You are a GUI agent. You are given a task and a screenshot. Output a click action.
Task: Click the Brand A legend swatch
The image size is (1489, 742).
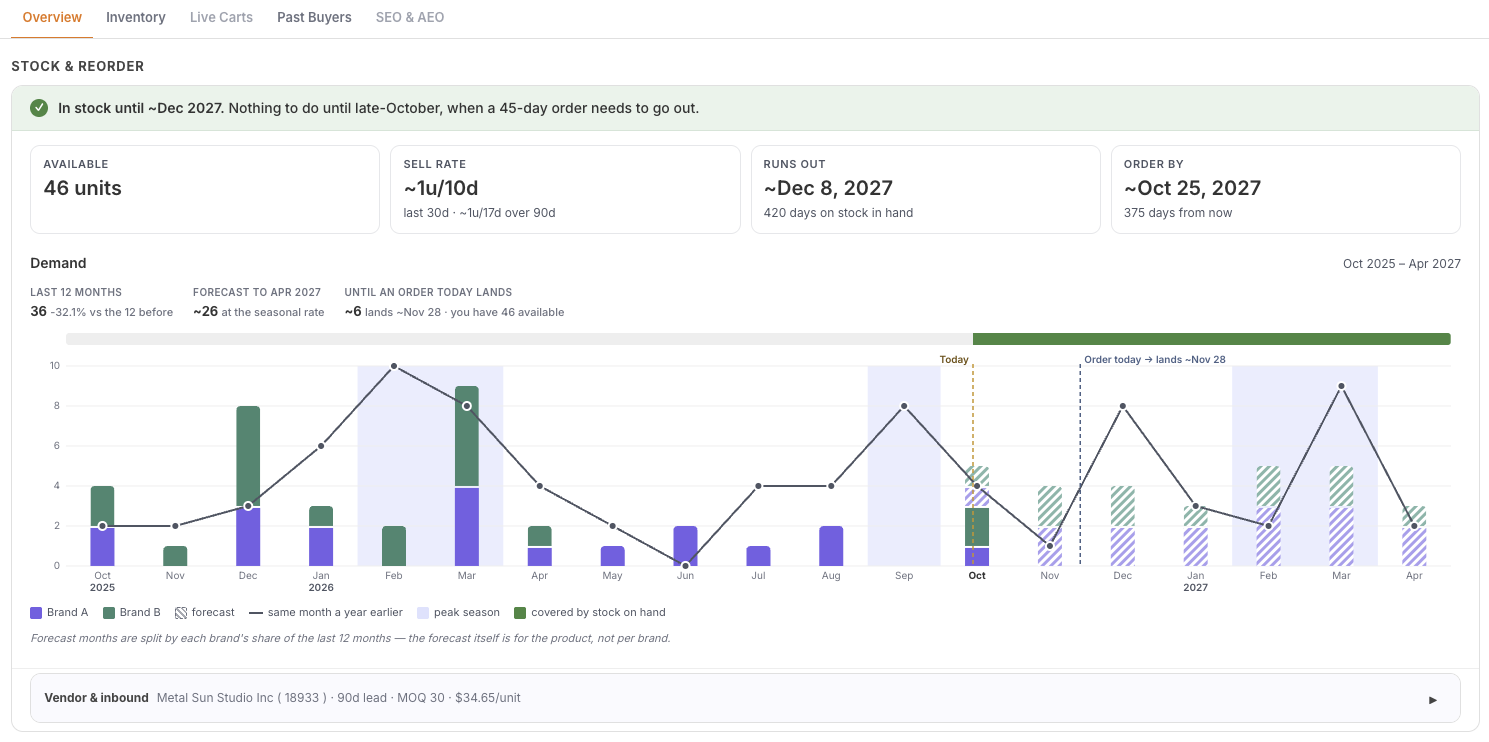point(37,613)
